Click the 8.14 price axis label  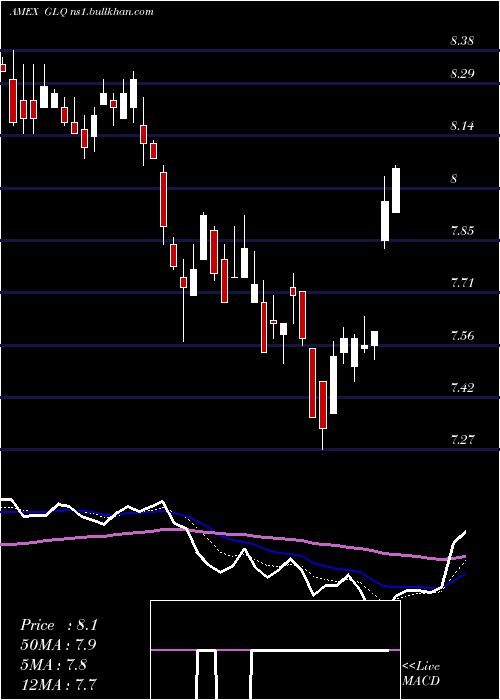pyautogui.click(x=462, y=126)
